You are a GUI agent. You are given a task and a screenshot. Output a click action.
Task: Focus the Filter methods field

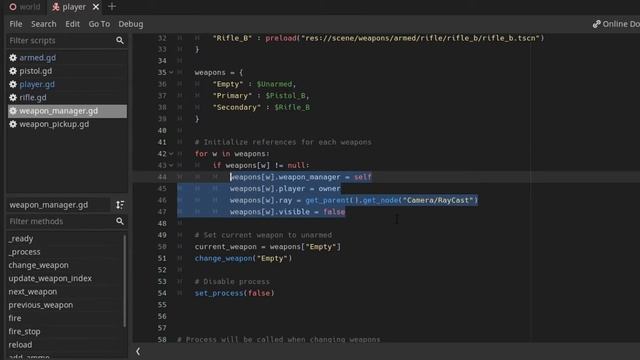pyautogui.click(x=59, y=221)
